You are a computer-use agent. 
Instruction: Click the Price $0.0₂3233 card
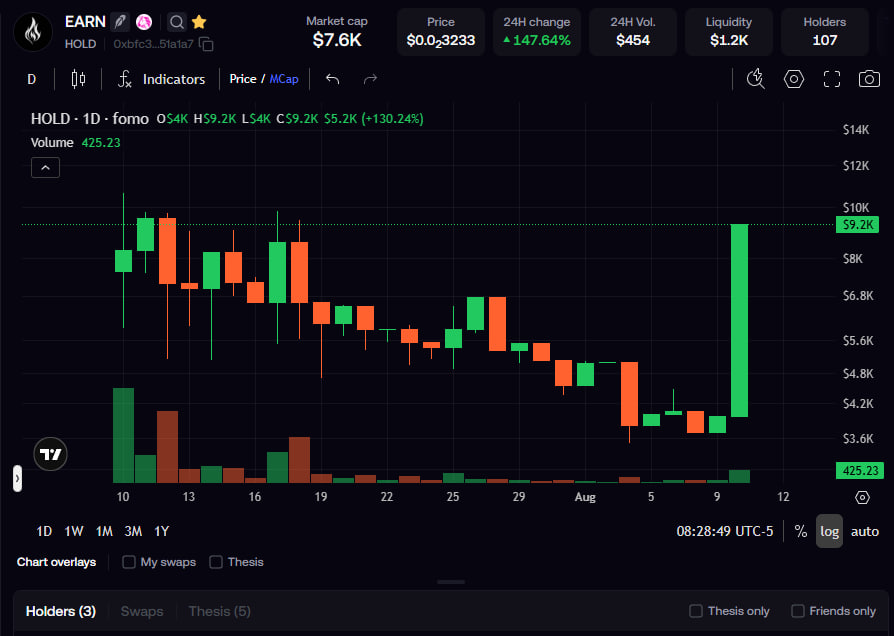(x=441, y=32)
